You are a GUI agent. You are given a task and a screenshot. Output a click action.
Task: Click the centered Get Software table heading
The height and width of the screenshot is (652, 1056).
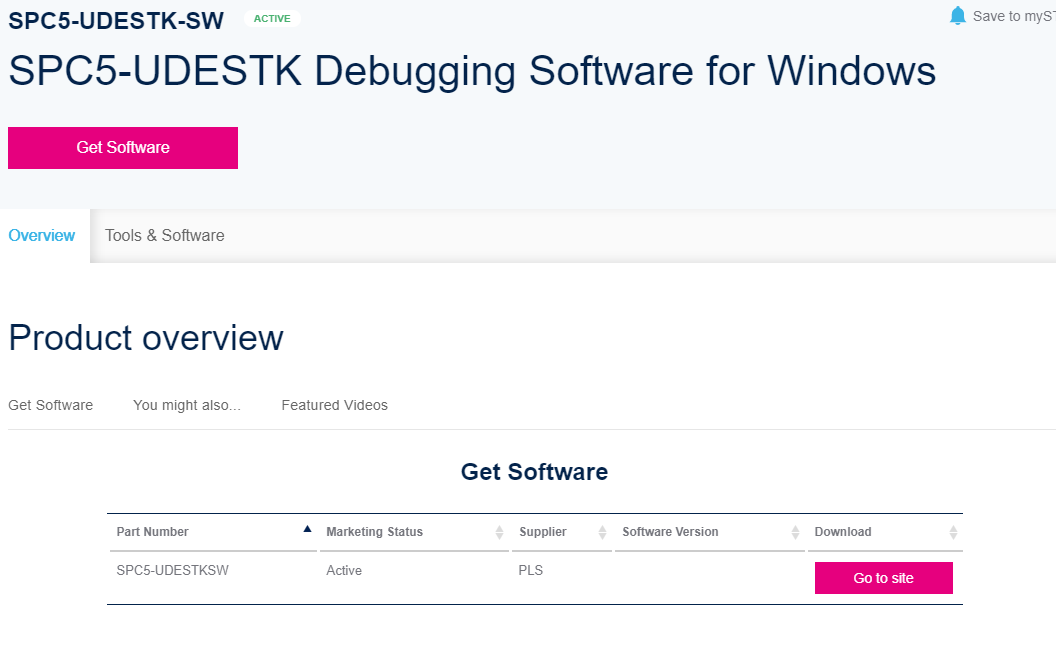click(x=534, y=471)
